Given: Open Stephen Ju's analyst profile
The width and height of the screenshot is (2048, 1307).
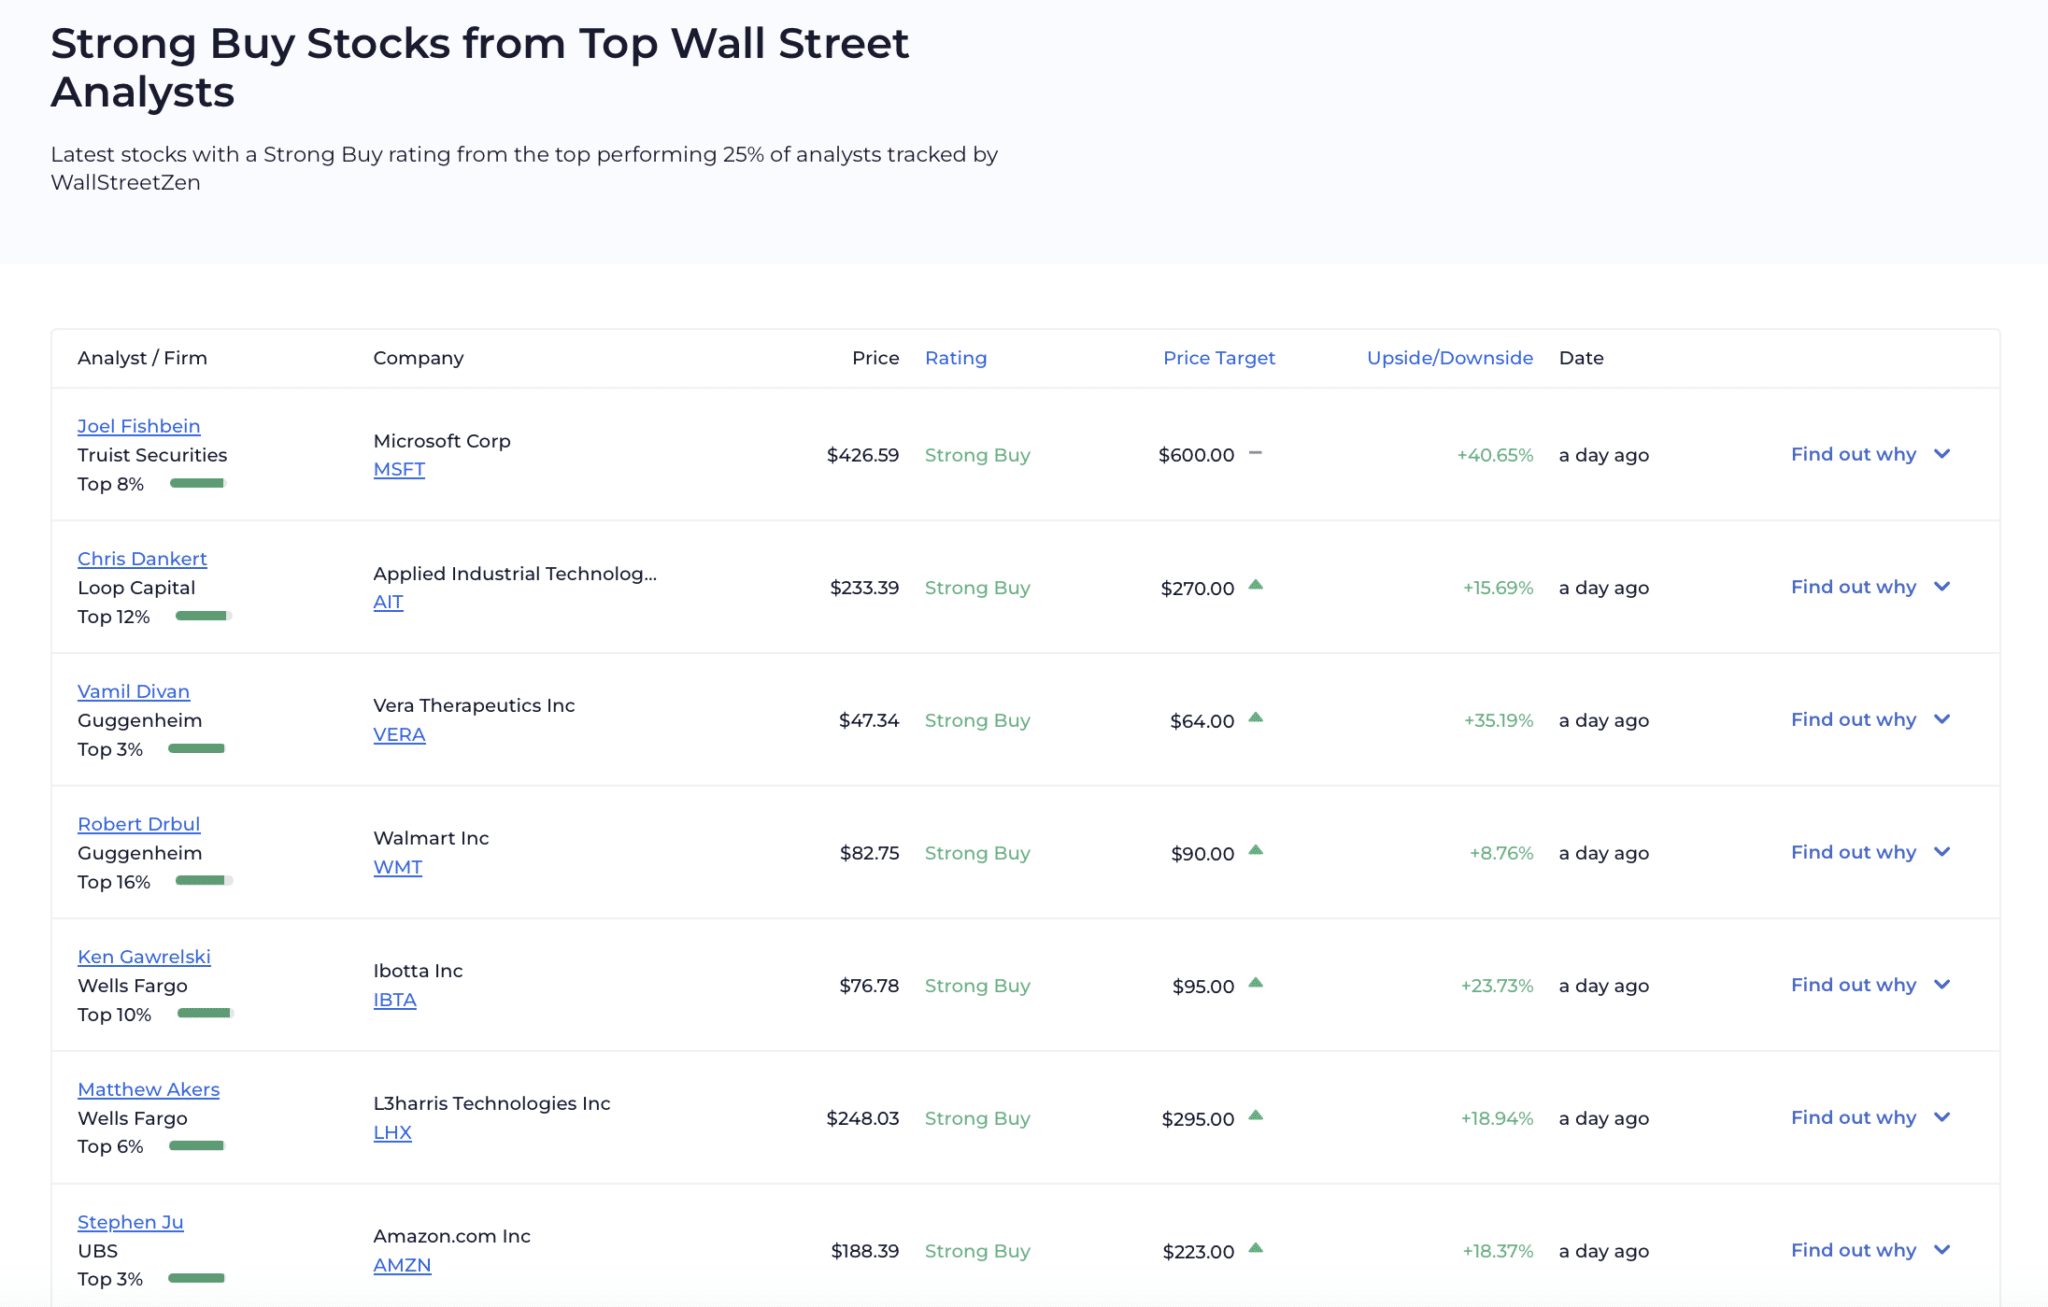Looking at the screenshot, I should point(130,1221).
